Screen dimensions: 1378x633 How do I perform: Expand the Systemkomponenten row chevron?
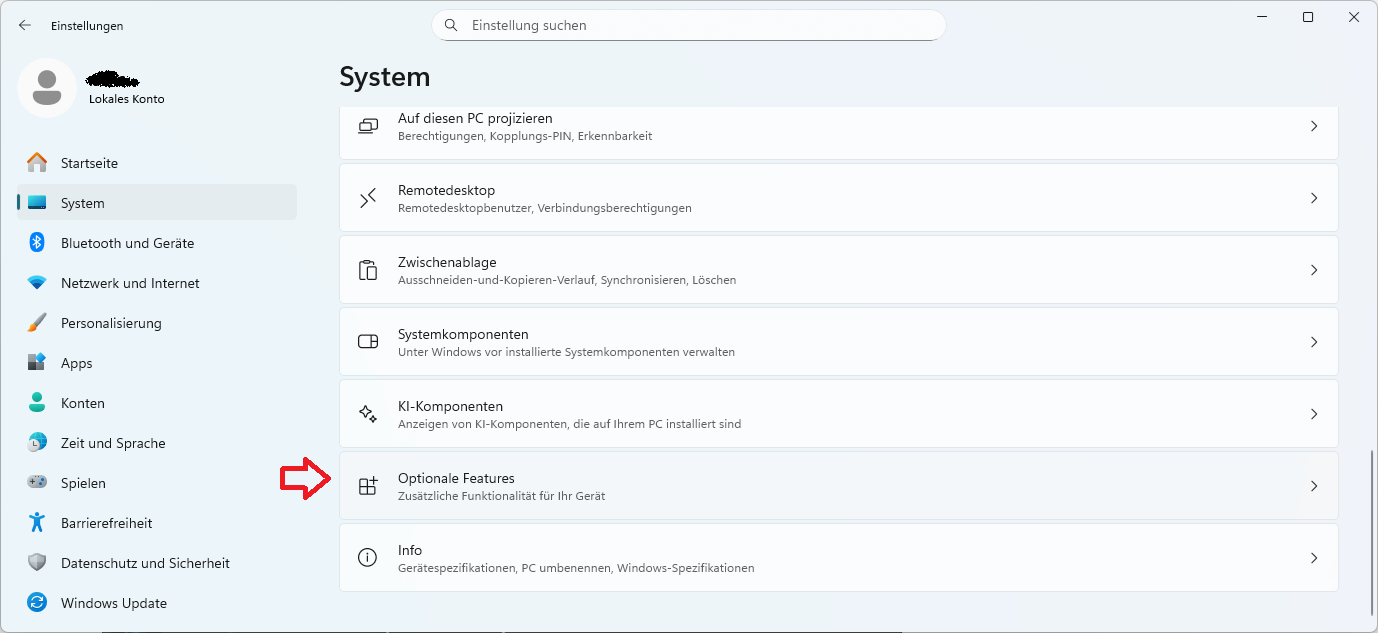[1314, 341]
